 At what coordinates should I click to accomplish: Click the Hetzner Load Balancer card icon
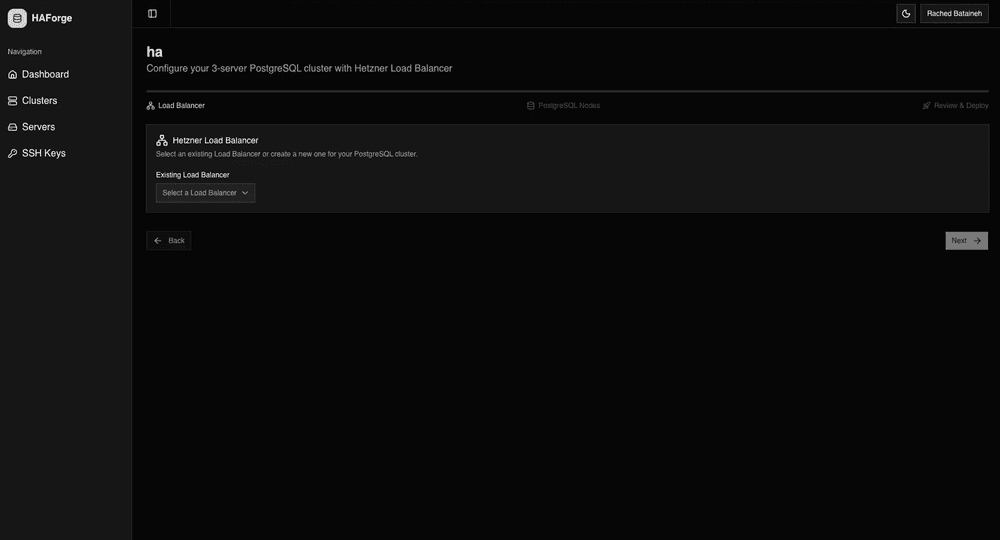(x=162, y=140)
